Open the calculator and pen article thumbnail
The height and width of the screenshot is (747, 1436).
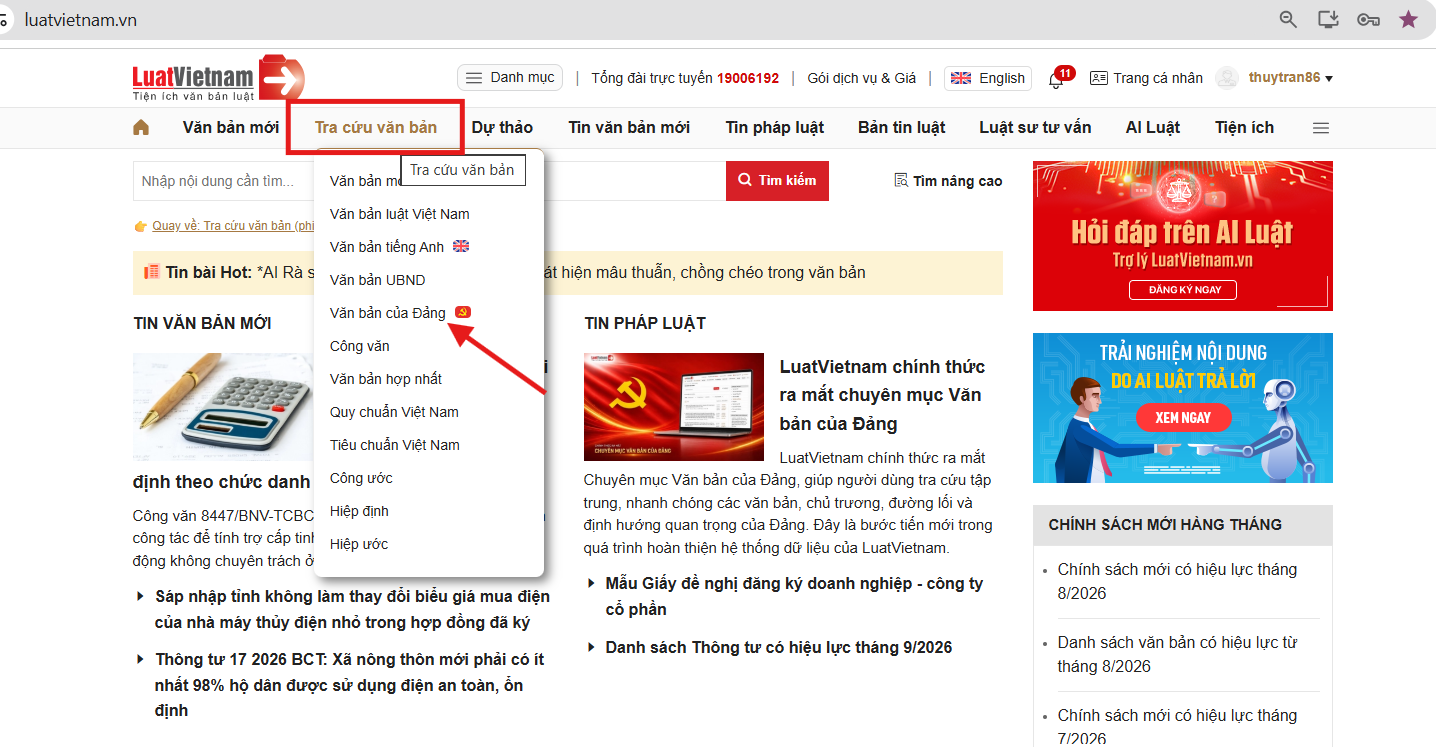click(223, 406)
